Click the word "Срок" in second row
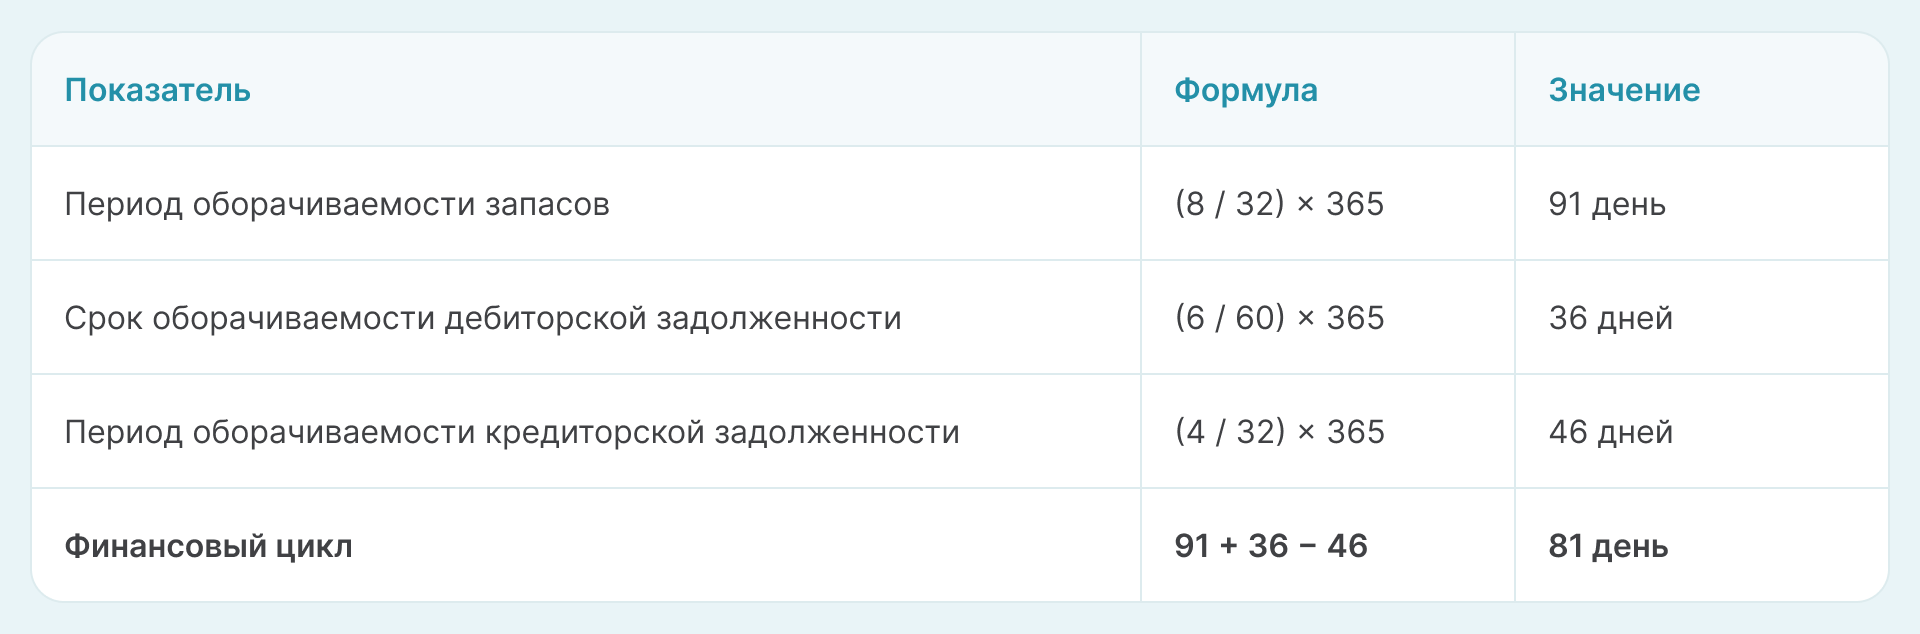The height and width of the screenshot is (634, 1920). [103, 318]
